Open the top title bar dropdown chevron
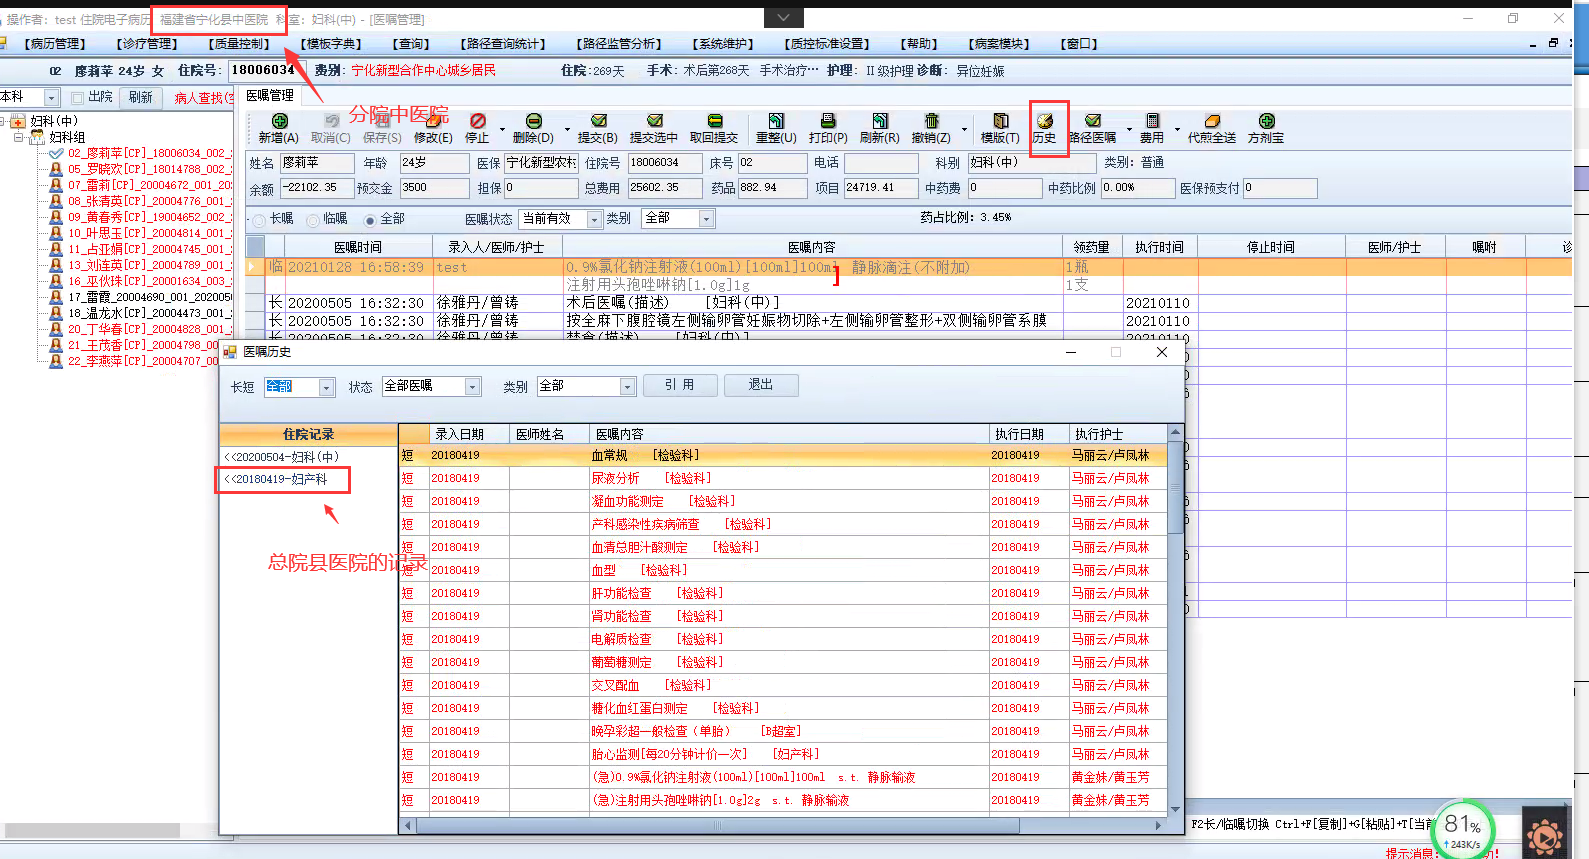This screenshot has height=859, width=1589. coord(783,18)
